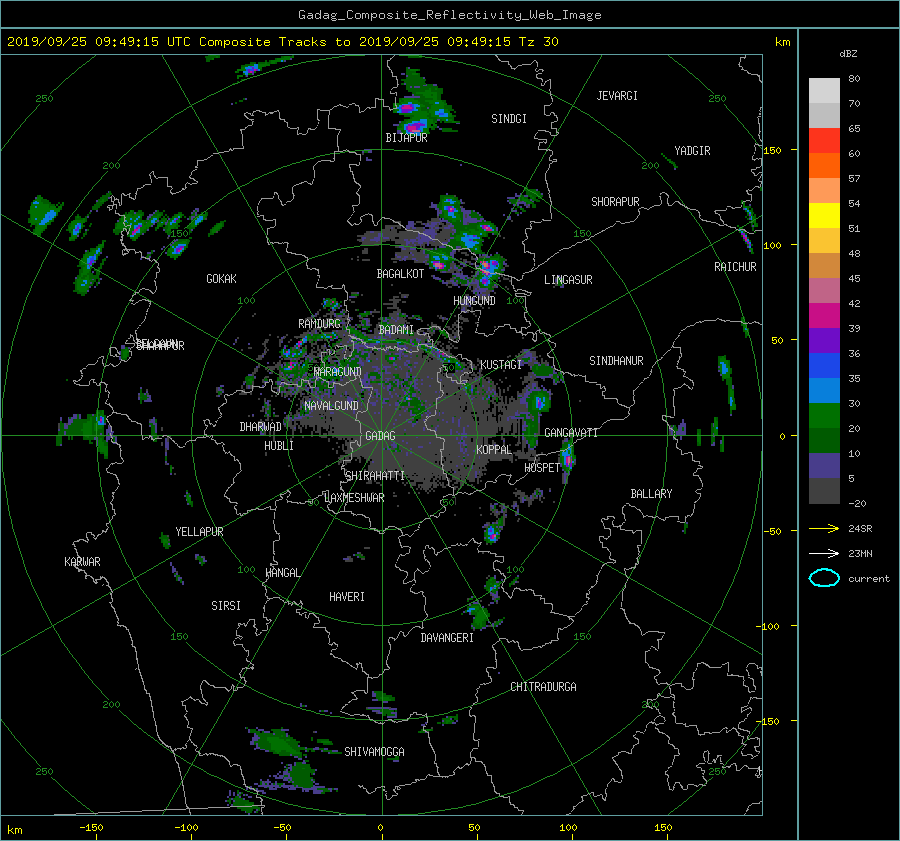Image resolution: width=900 pixels, height=841 pixels.
Task: Click the YELLAPUR label
Action: coord(199,532)
